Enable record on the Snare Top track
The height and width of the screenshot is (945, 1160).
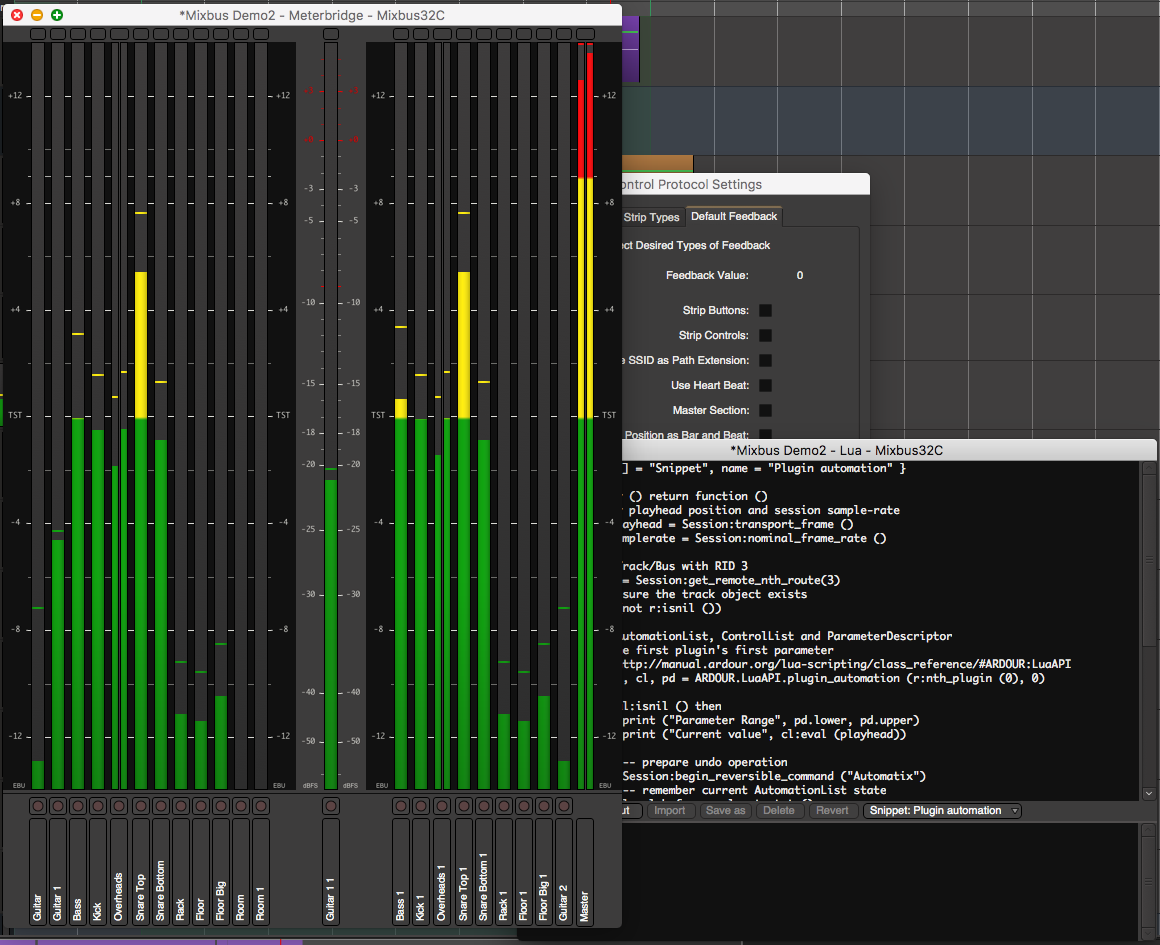tap(140, 806)
